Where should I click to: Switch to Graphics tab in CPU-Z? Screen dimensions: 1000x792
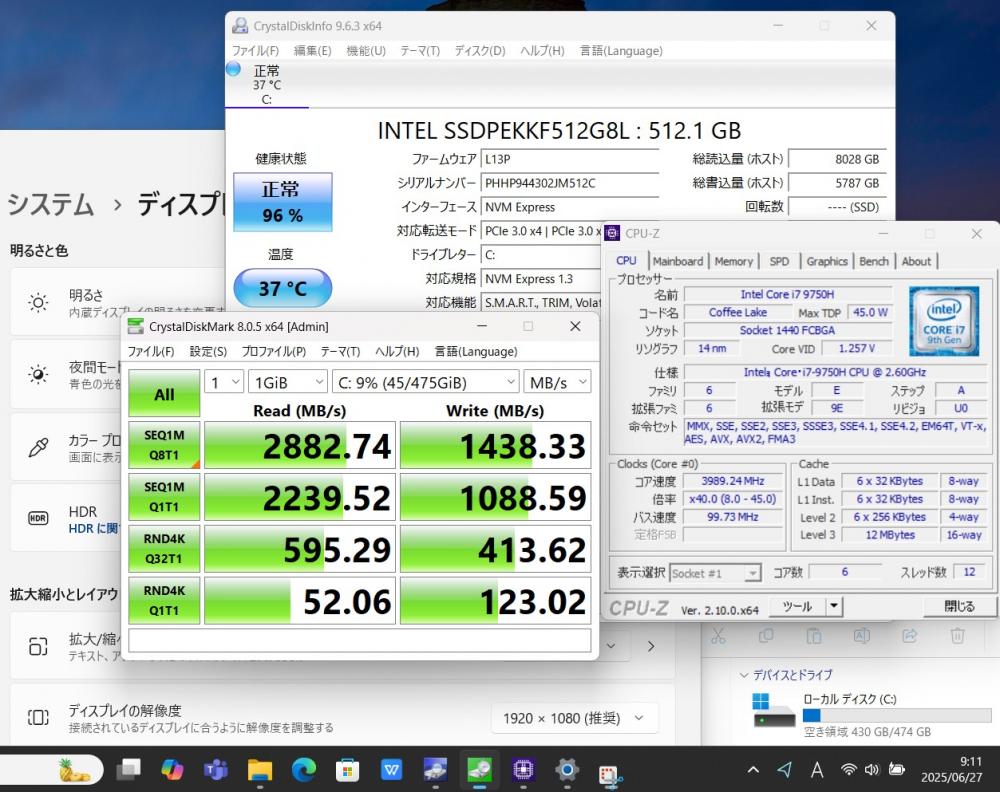tap(827, 261)
